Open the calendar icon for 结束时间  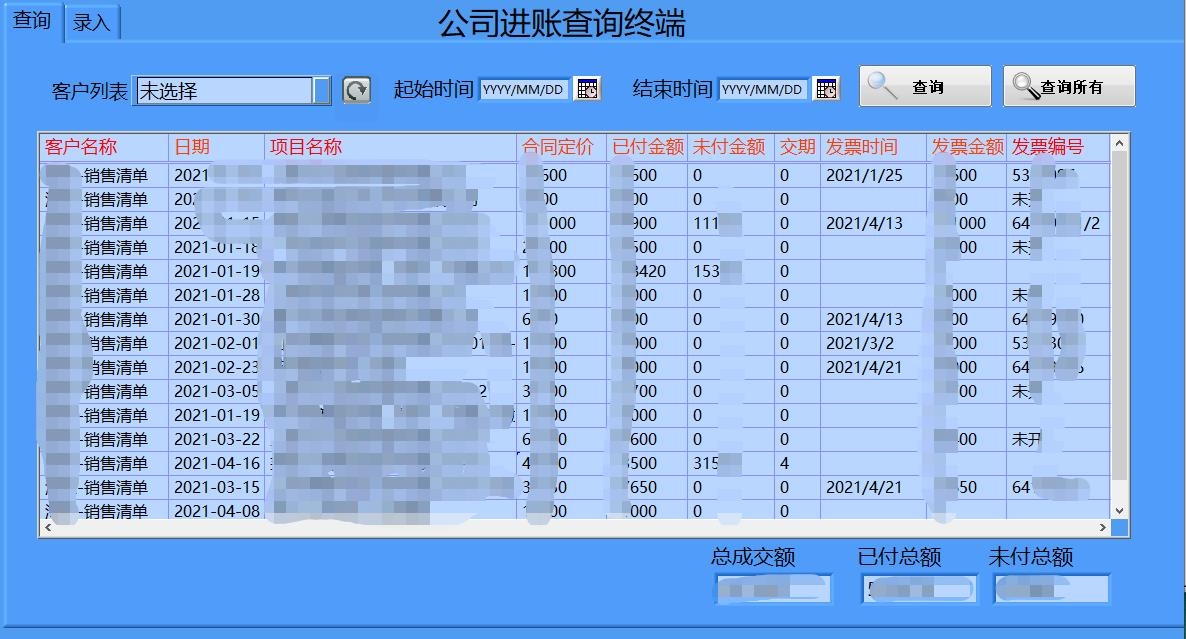[x=826, y=88]
